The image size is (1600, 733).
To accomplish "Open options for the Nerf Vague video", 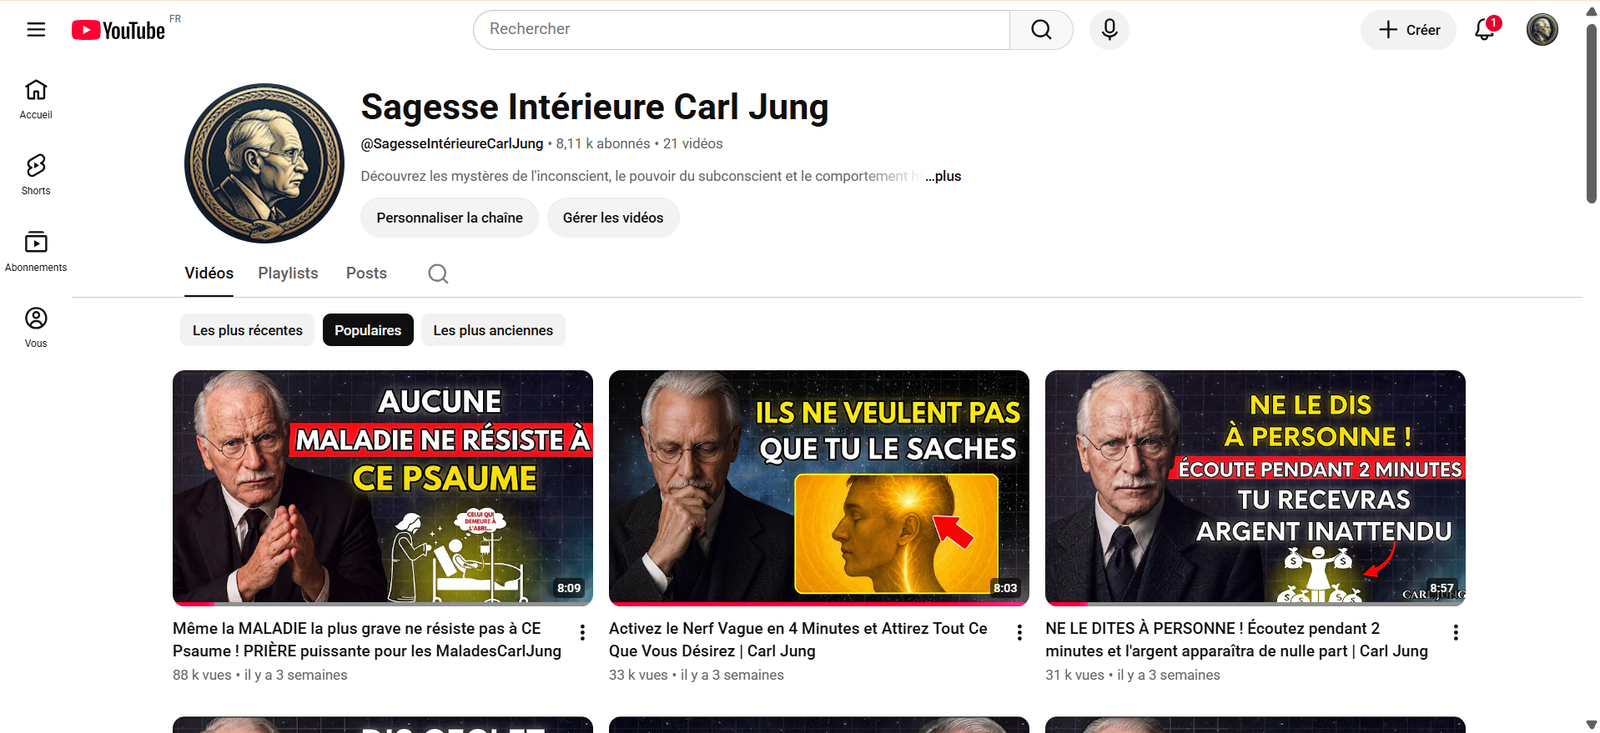I will click(x=1019, y=633).
